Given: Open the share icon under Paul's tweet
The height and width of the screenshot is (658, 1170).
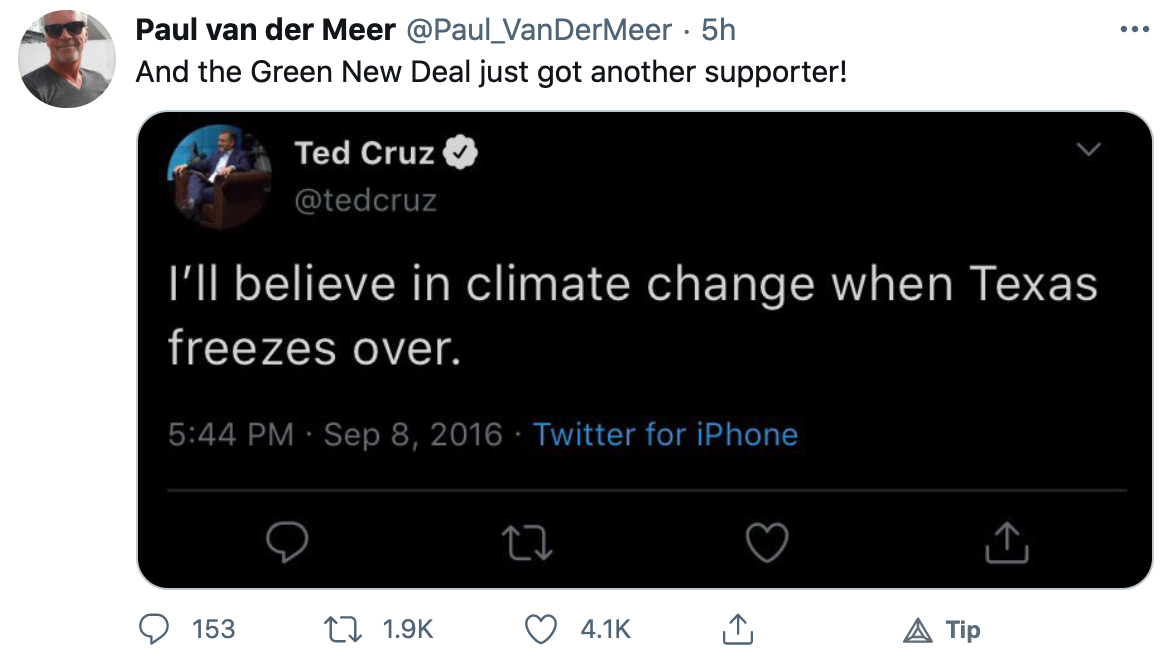Looking at the screenshot, I should 738,629.
